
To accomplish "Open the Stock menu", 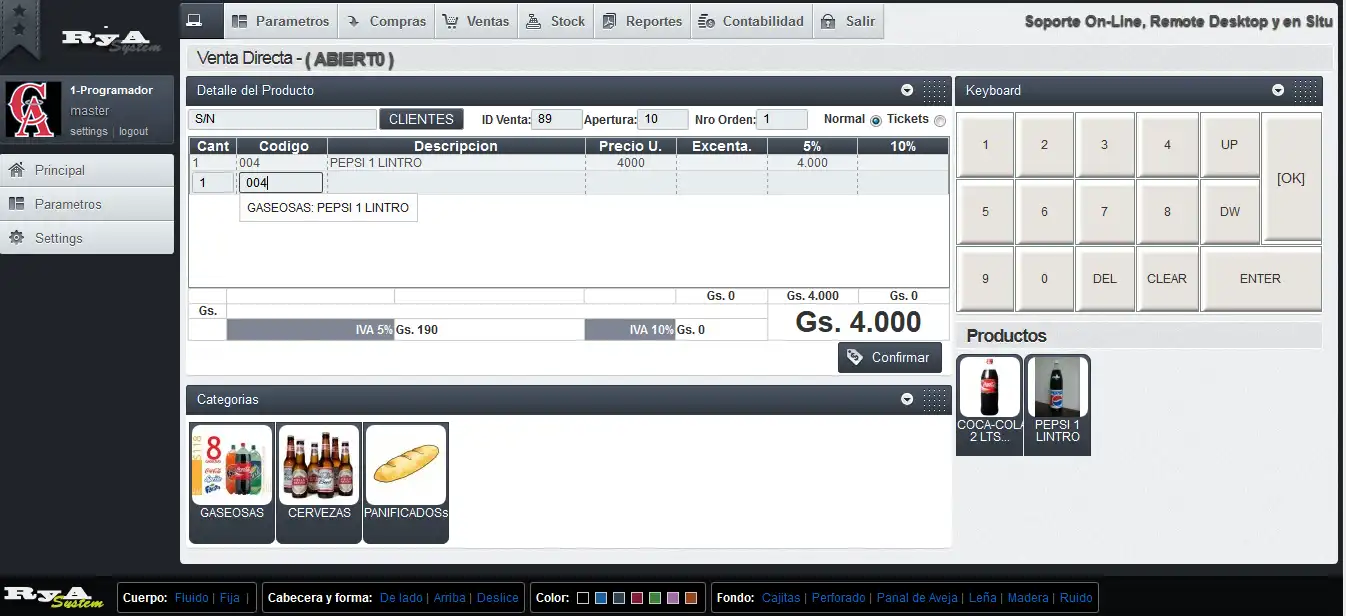I will pos(555,21).
